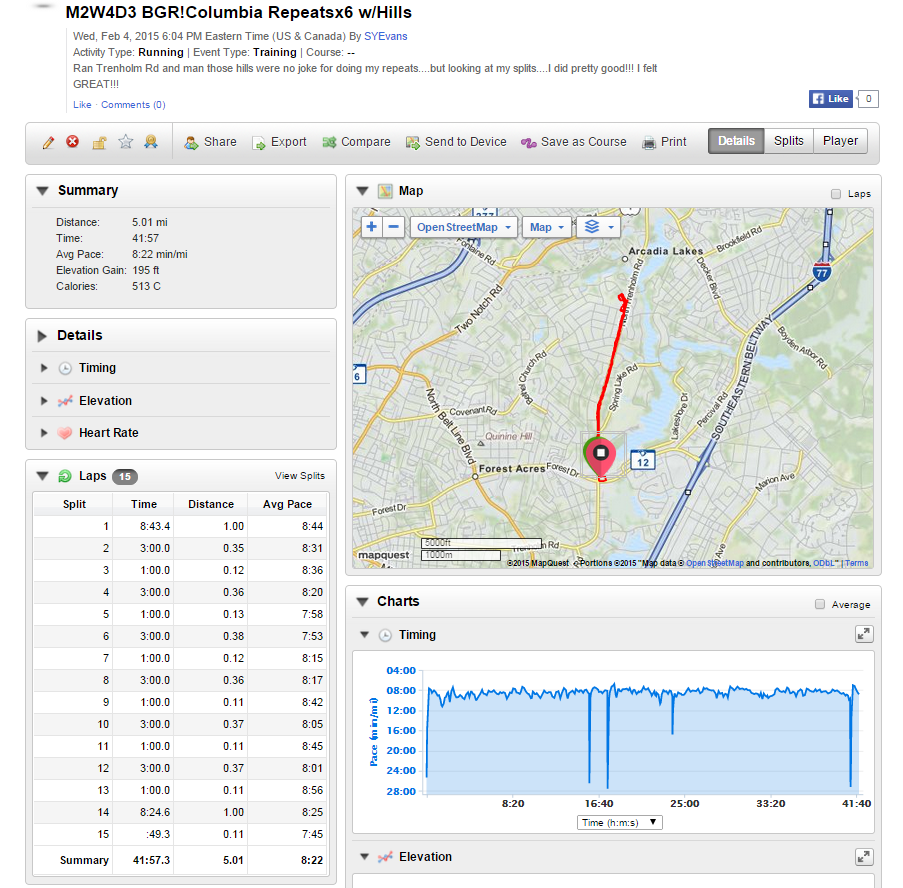Click the padlock privacy icon
Screen dimensions: 903x888
tap(99, 142)
